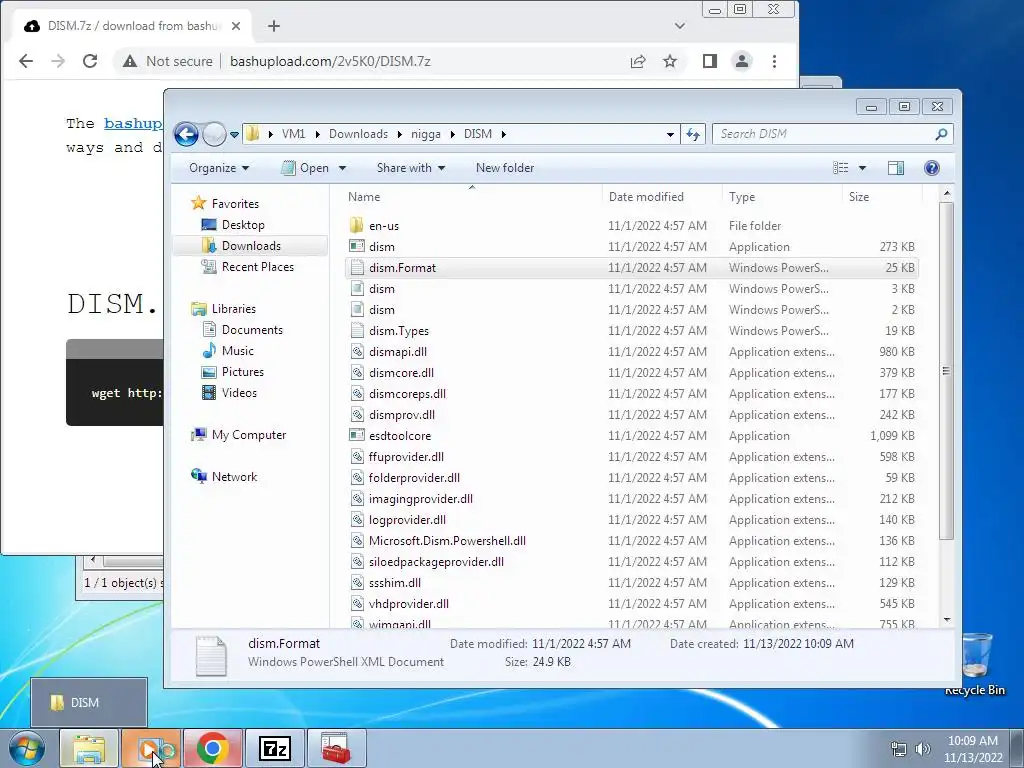The width and height of the screenshot is (1024, 768).
Task: Expand the Open button dropdown arrow
Action: tap(342, 168)
